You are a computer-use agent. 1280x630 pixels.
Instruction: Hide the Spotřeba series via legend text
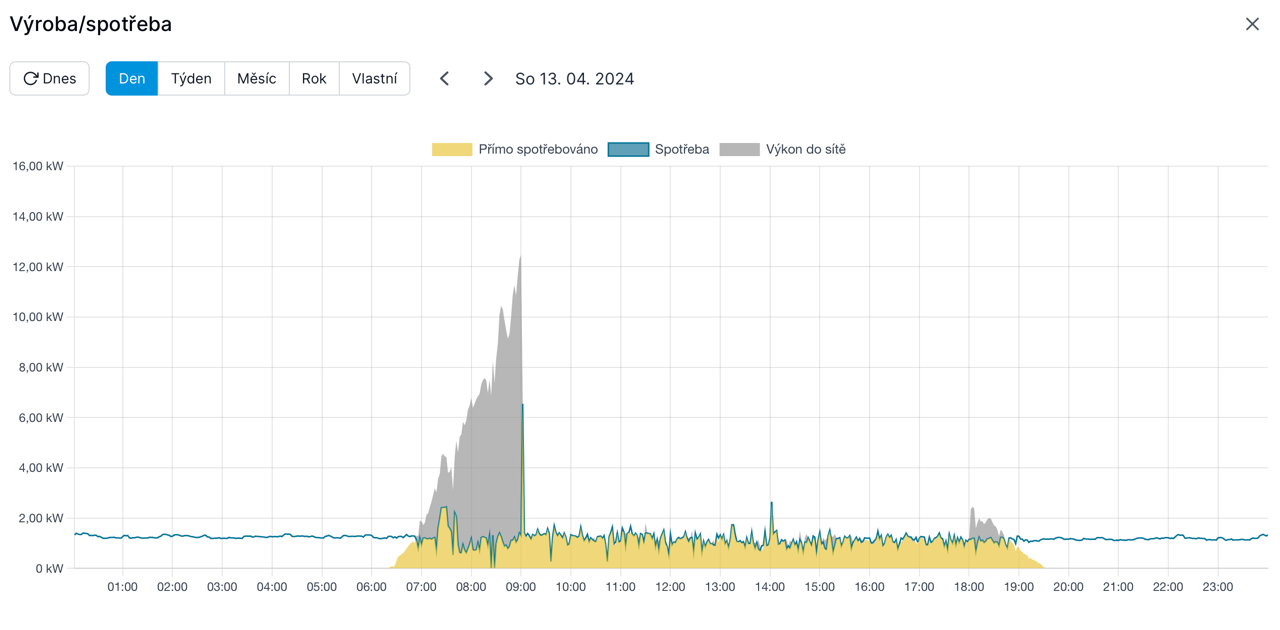tap(682, 150)
